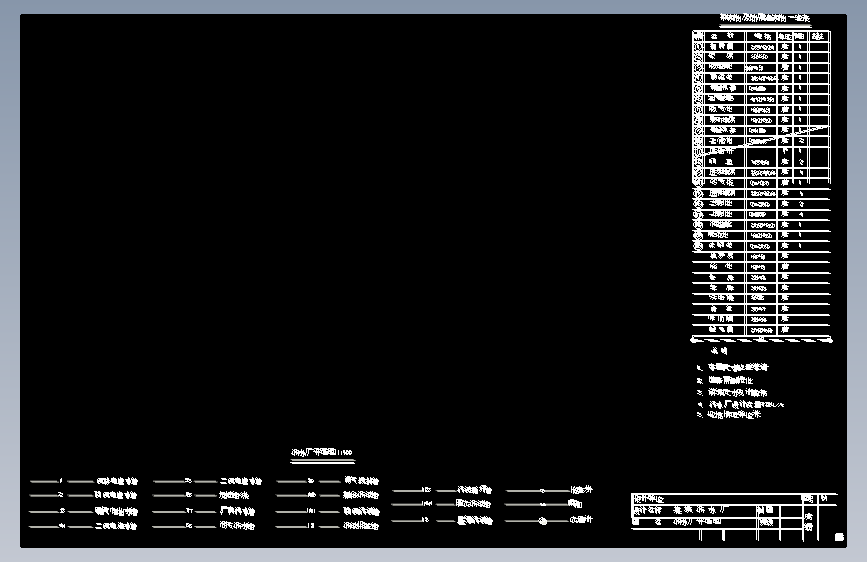Screen dimensions: 867x562
Task: Click note item number 4 in the notes list
Action: tap(741, 404)
